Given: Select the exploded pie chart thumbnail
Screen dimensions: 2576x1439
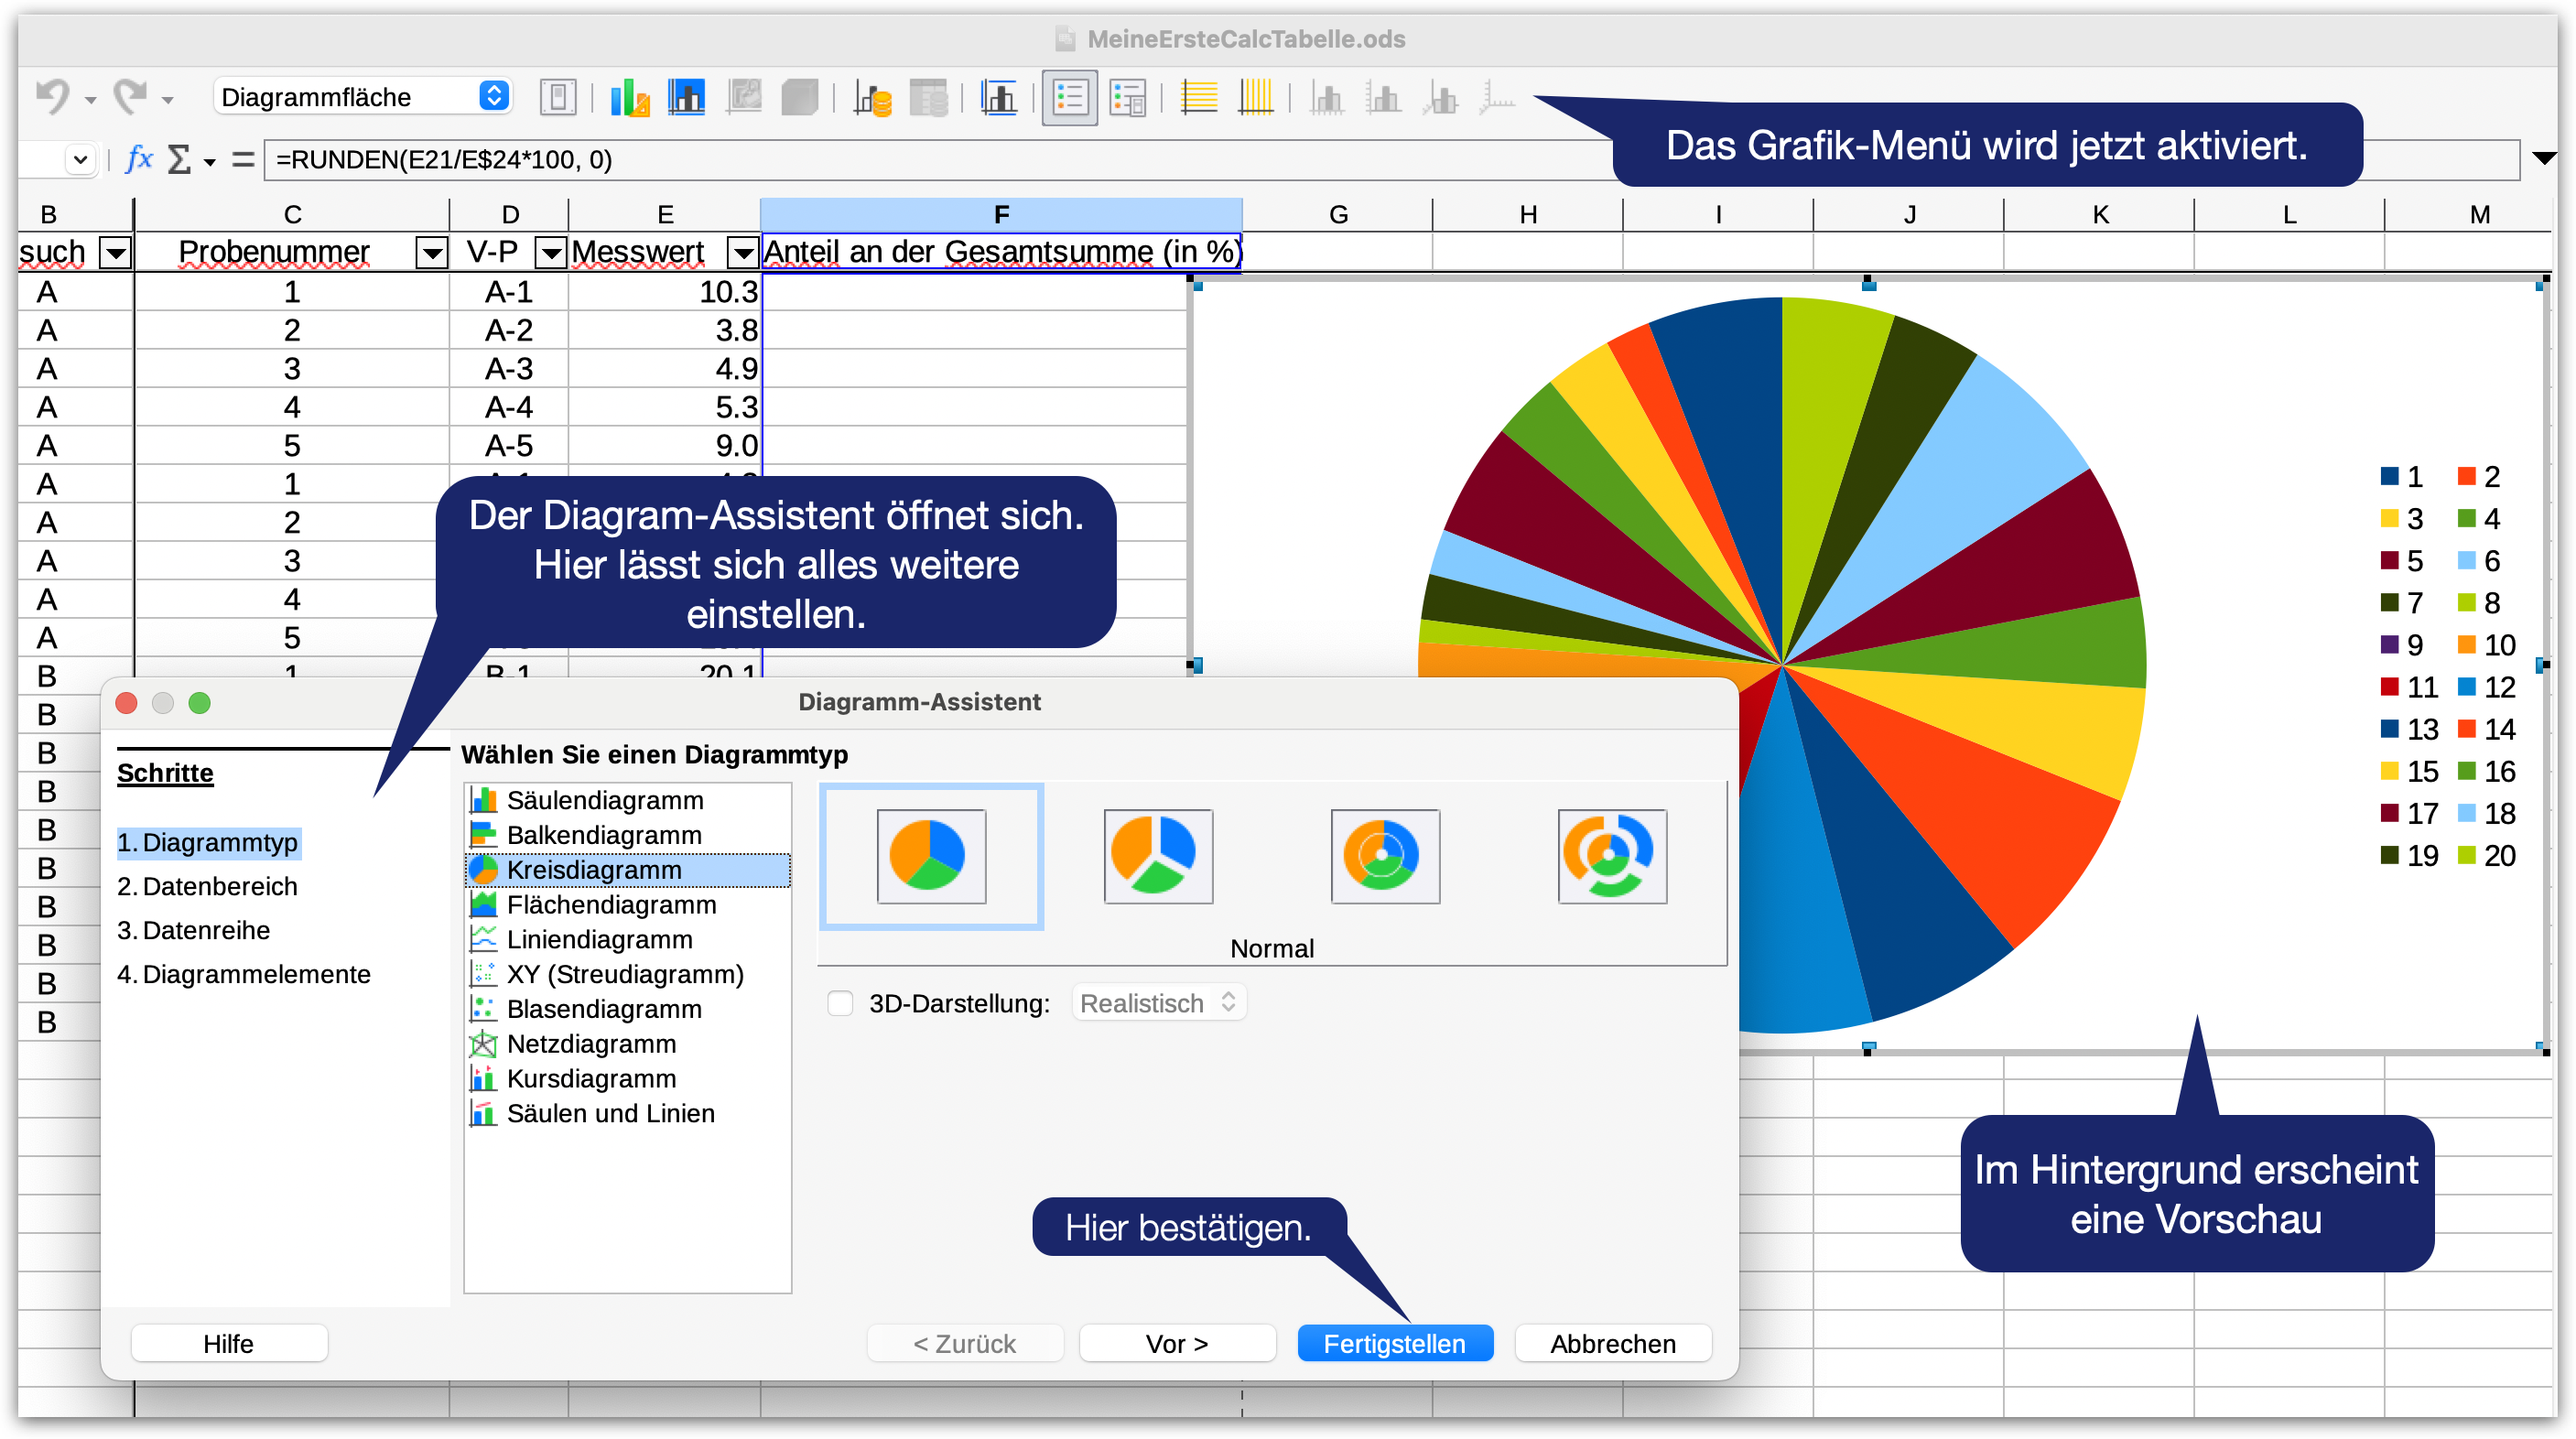Looking at the screenshot, I should [x=1158, y=856].
